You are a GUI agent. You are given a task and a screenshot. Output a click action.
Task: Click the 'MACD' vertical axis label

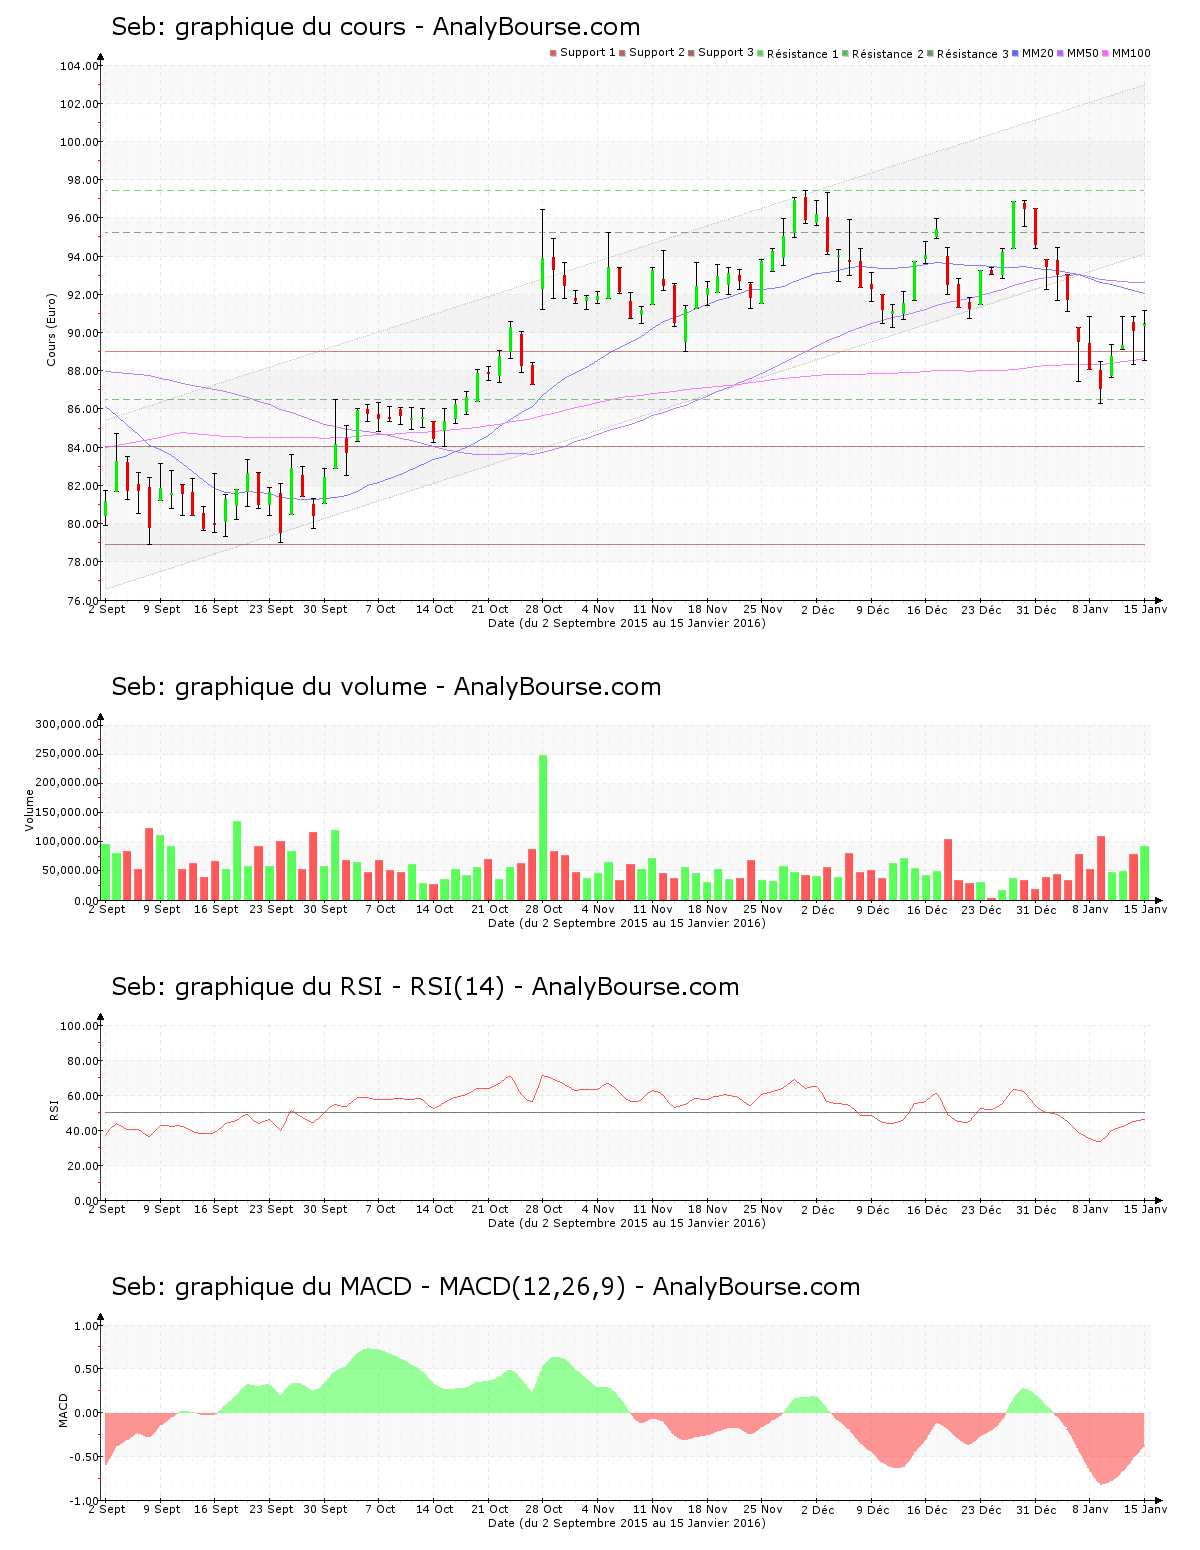click(x=63, y=1410)
